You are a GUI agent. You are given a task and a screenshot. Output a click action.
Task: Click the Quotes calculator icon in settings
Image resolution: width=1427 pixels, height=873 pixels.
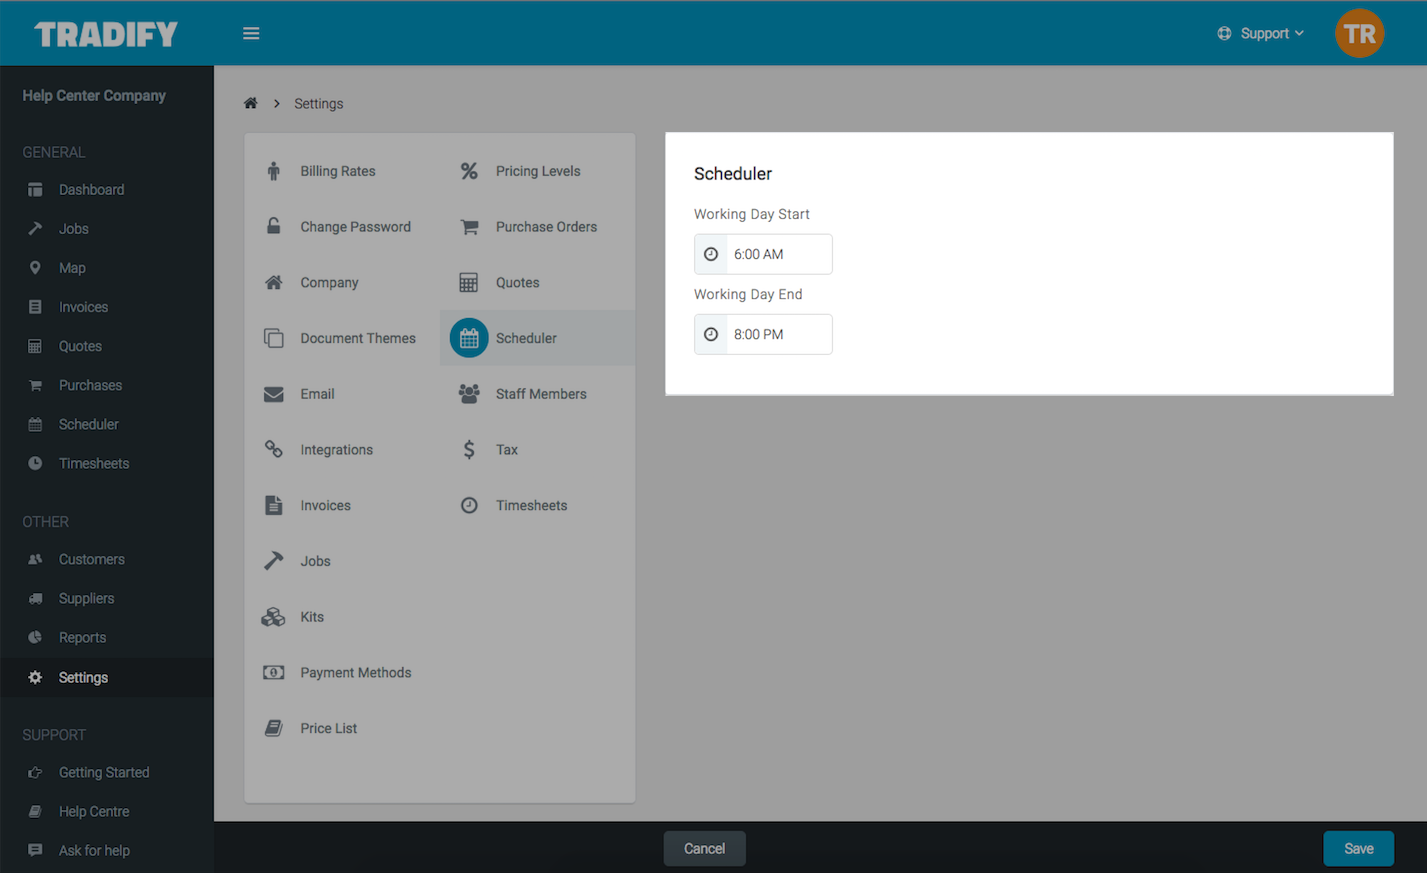click(469, 282)
